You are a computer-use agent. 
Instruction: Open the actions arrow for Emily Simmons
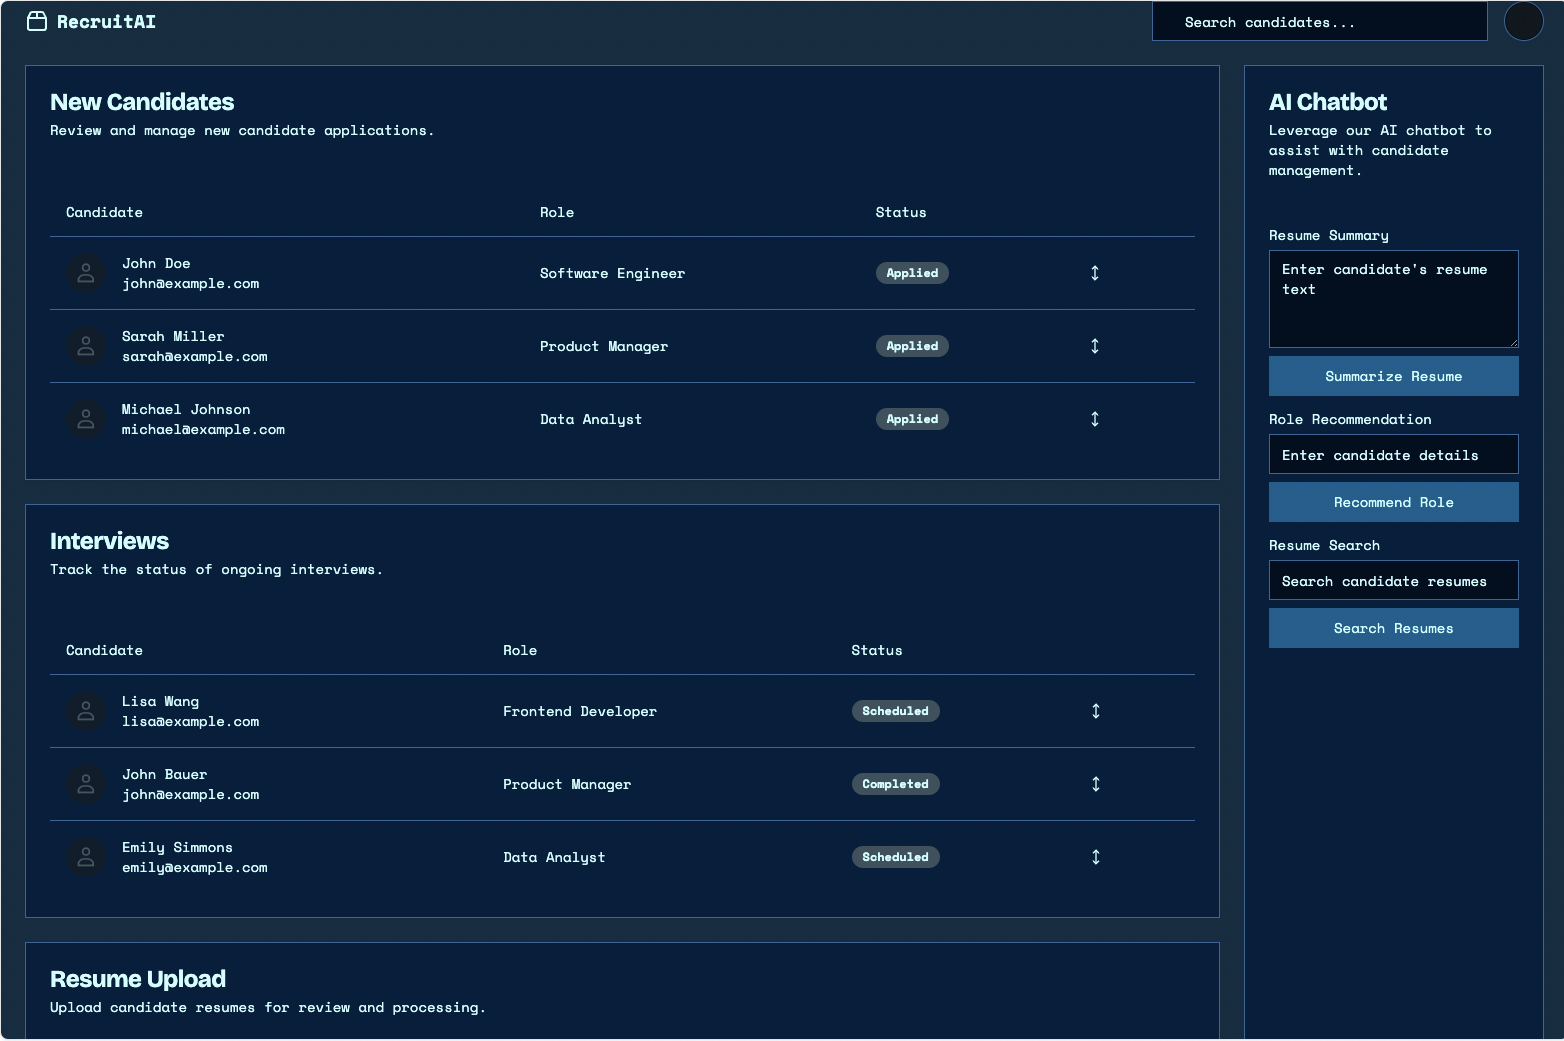(x=1096, y=857)
